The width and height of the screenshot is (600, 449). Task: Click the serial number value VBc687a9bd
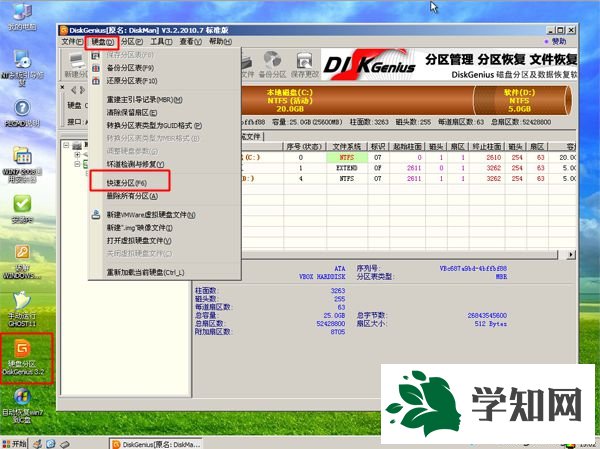click(473, 268)
